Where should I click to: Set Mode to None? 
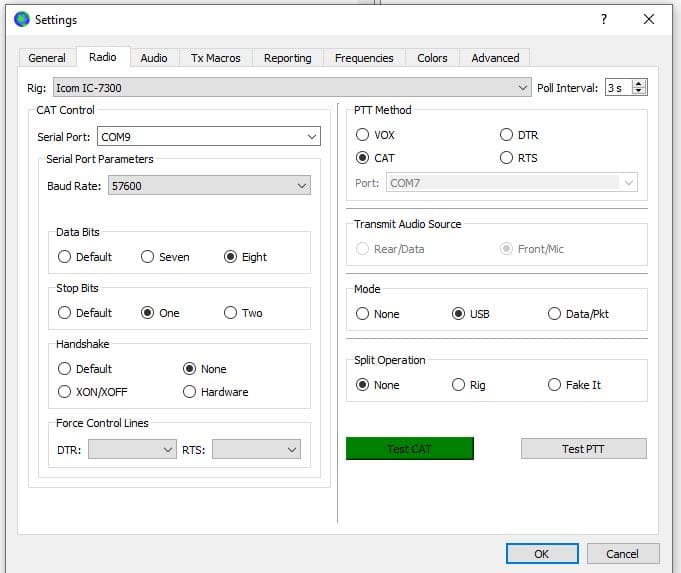point(377,314)
